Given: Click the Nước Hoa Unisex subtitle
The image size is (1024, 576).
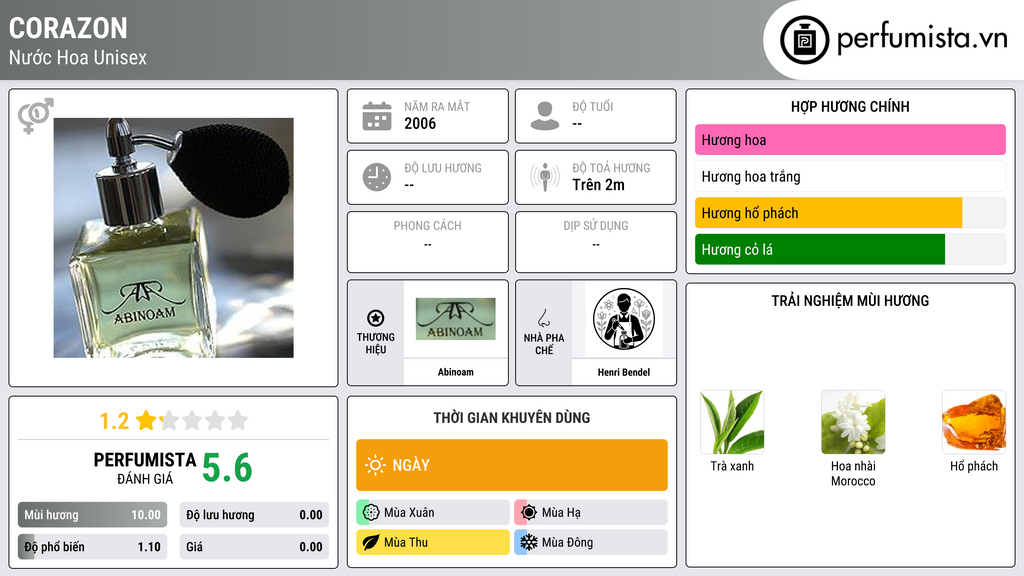Looking at the screenshot, I should point(78,57).
